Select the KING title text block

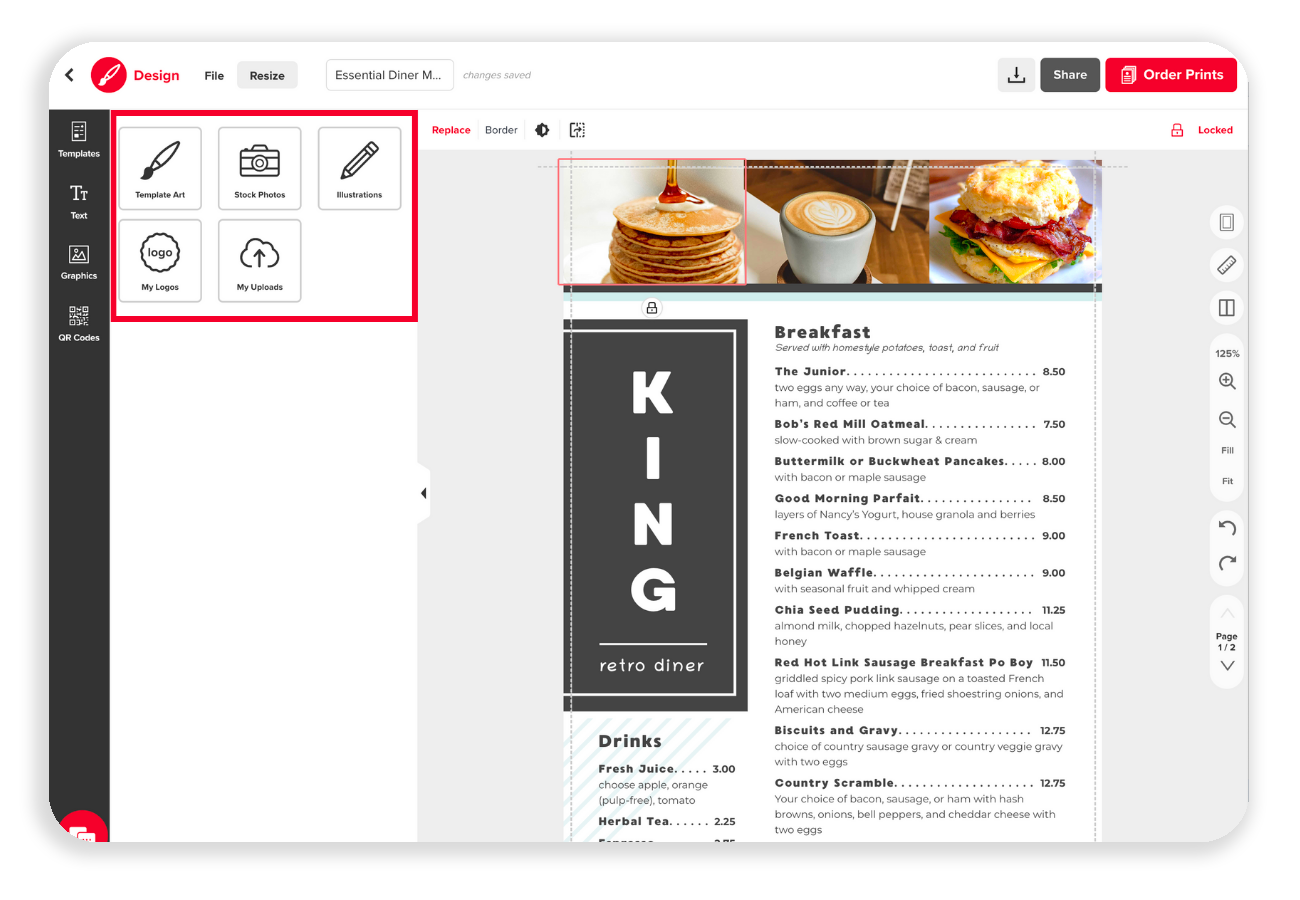tap(653, 490)
